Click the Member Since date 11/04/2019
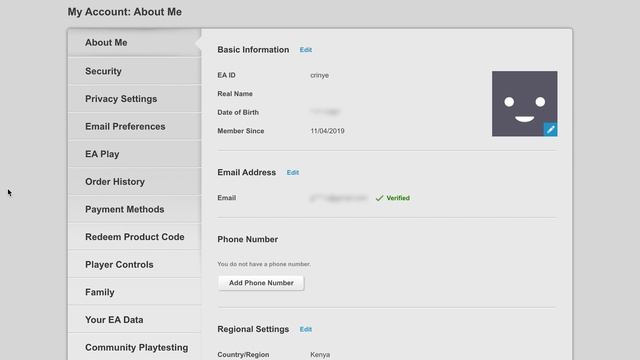 click(x=327, y=131)
